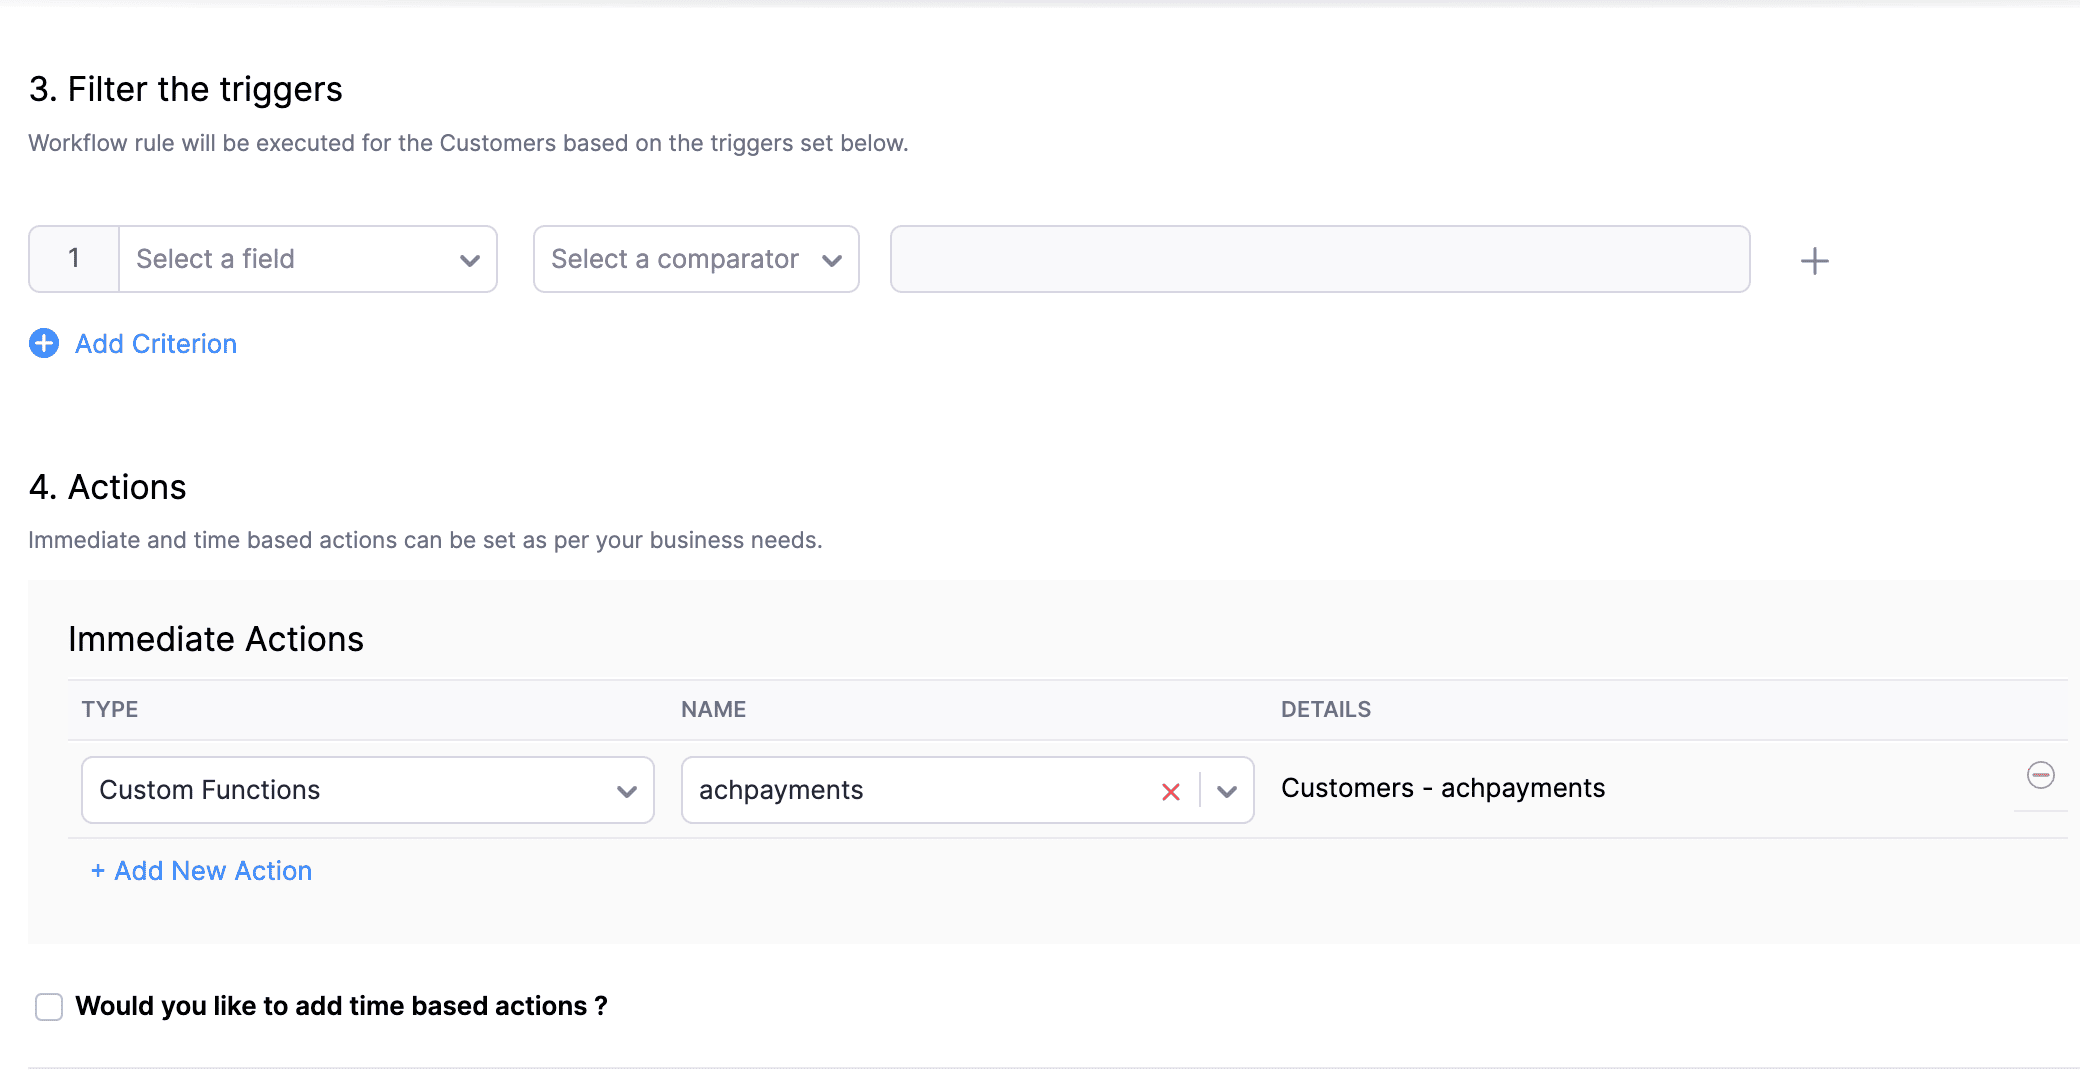Click the chevron arrow in Custom Functions box
The image size is (2080, 1084).
tap(627, 791)
